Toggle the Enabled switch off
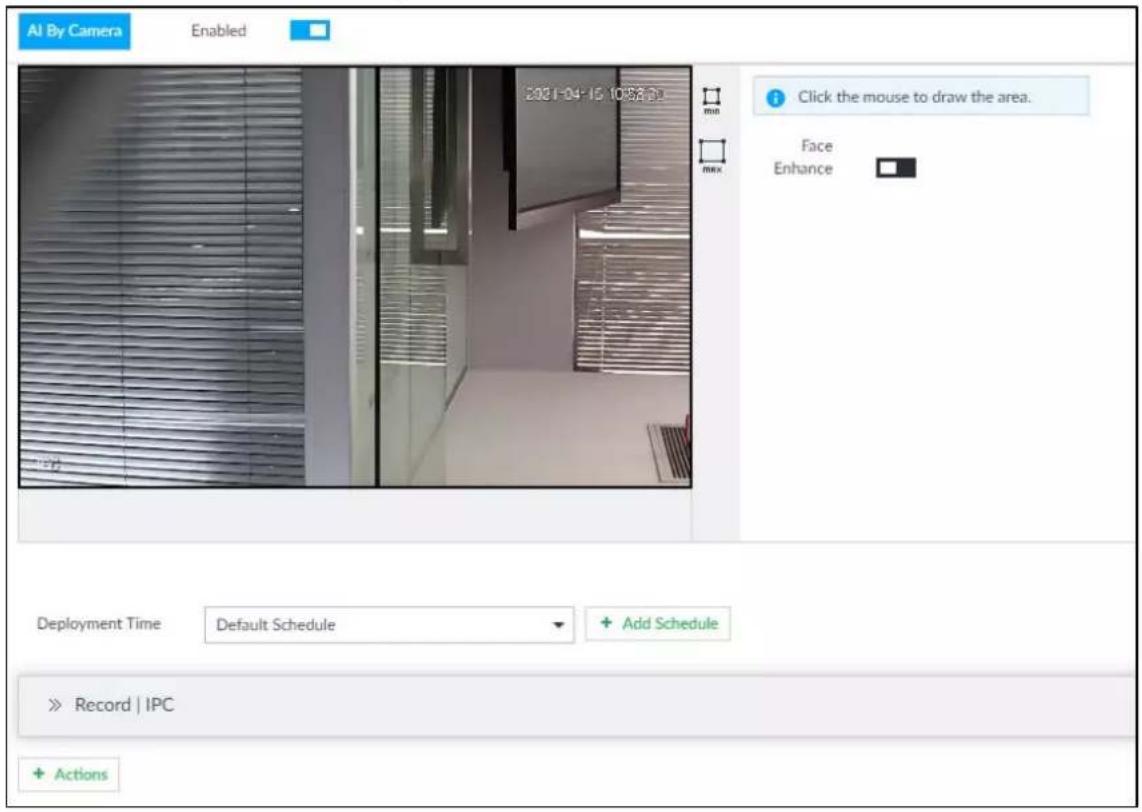Screen dimensions: 1142x812 [310, 31]
